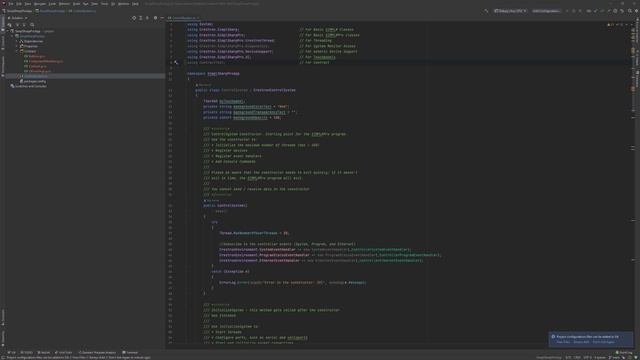Open the TODO tool window tab

tap(27, 353)
